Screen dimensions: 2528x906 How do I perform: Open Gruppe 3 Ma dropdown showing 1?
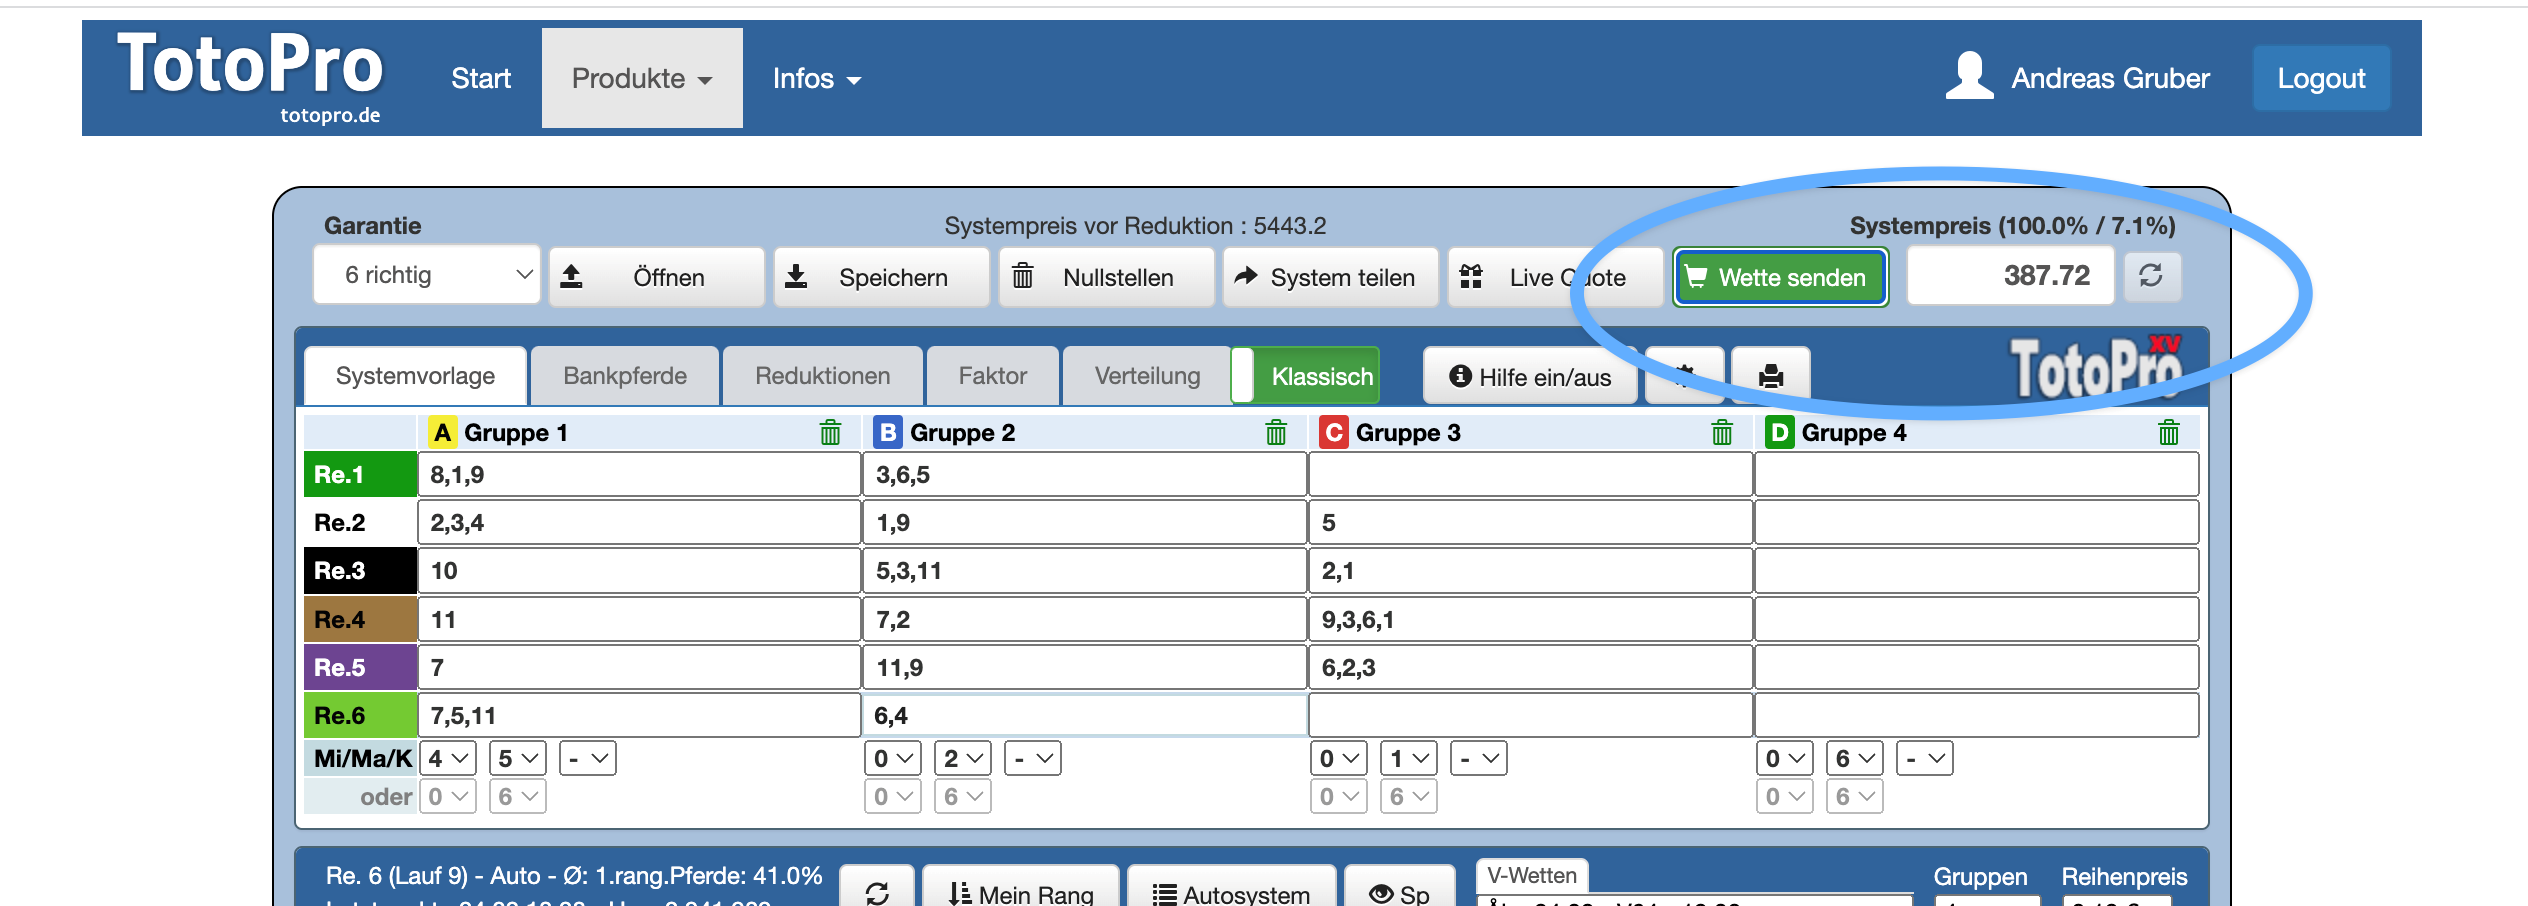(1409, 758)
